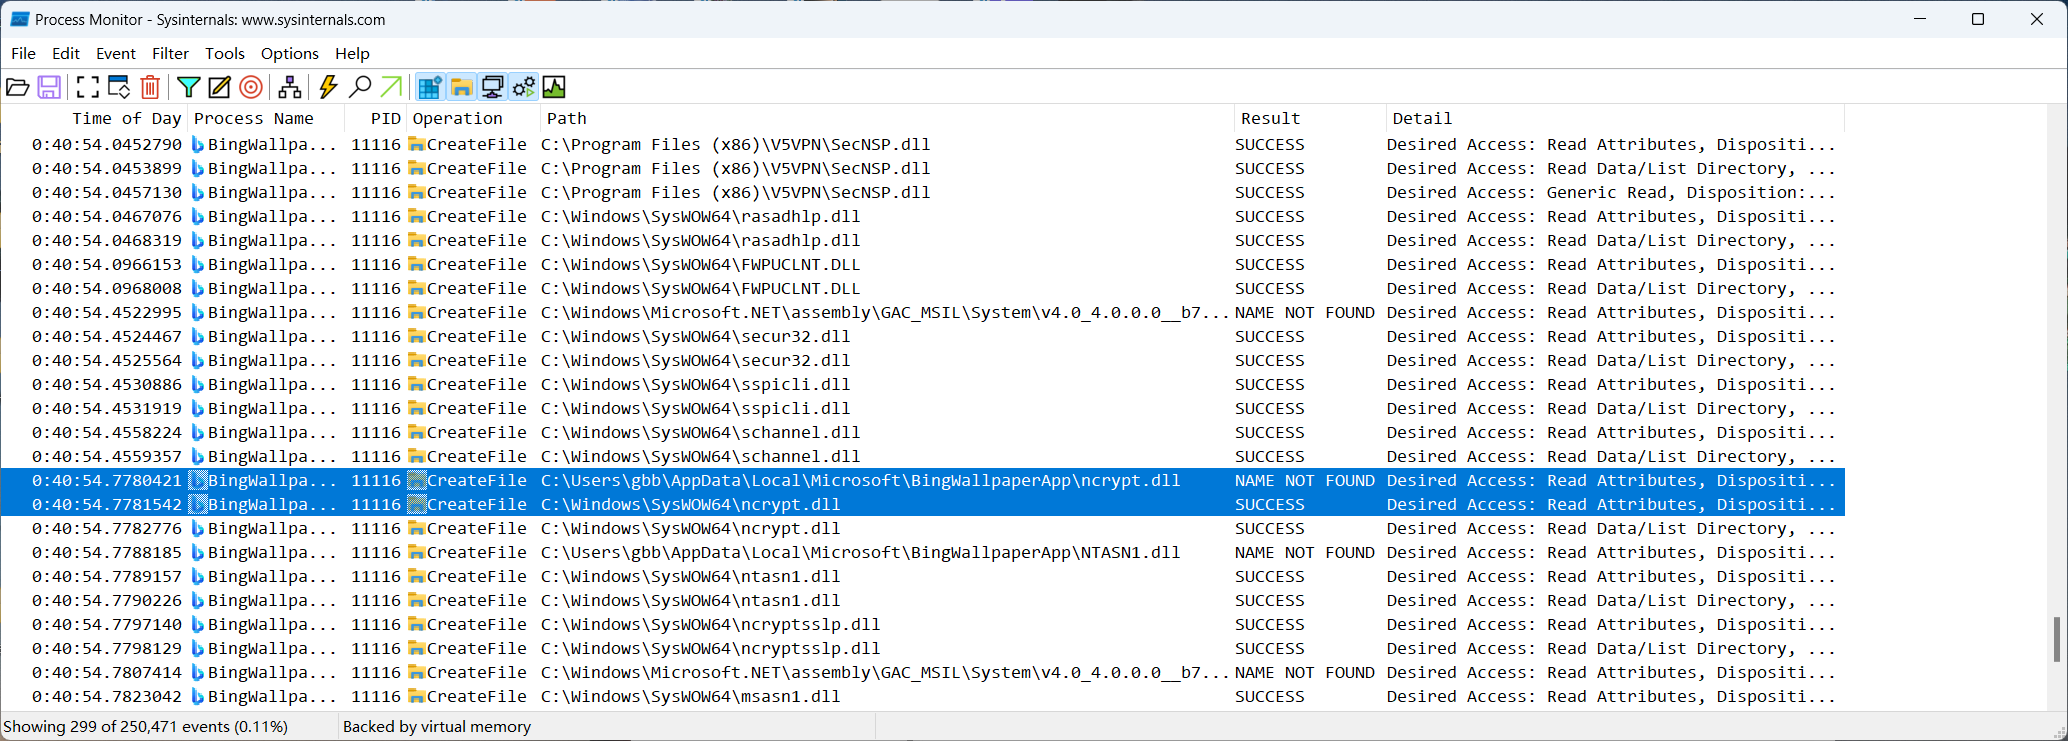Click the lightning bolt event properties icon
This screenshot has height=741, width=2068.
pyautogui.click(x=328, y=87)
